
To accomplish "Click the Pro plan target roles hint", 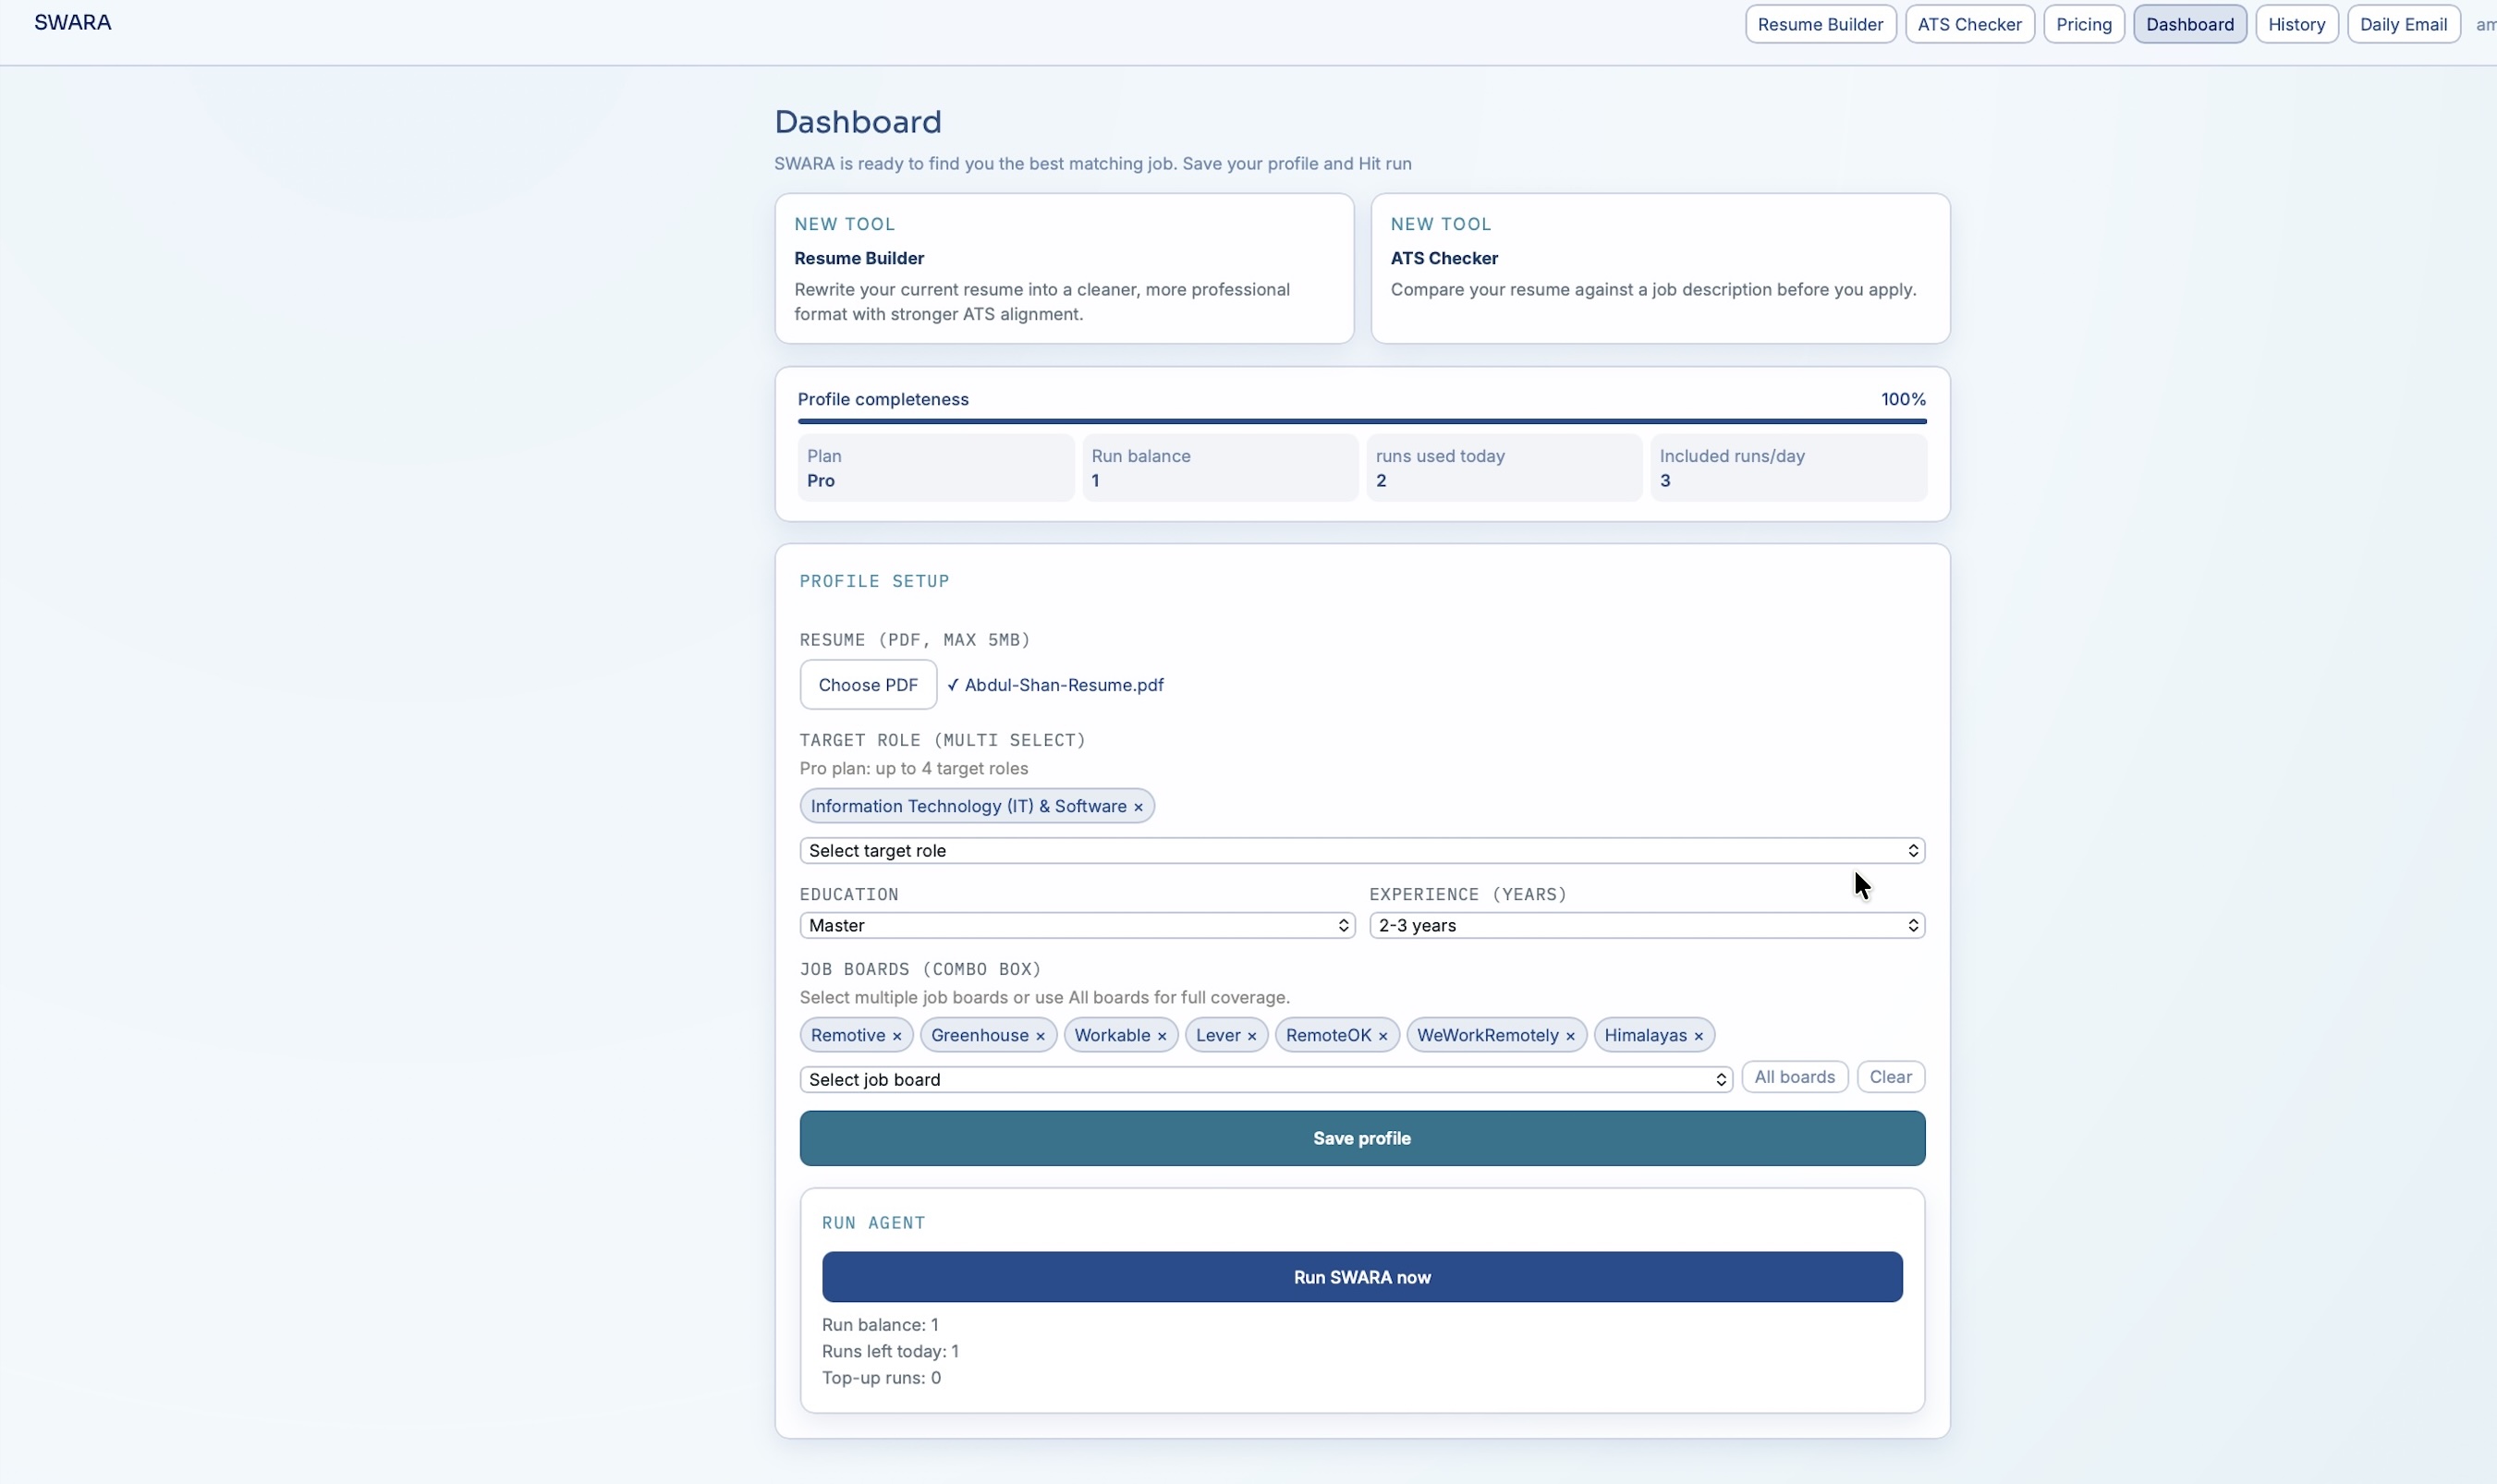I will coord(914,769).
